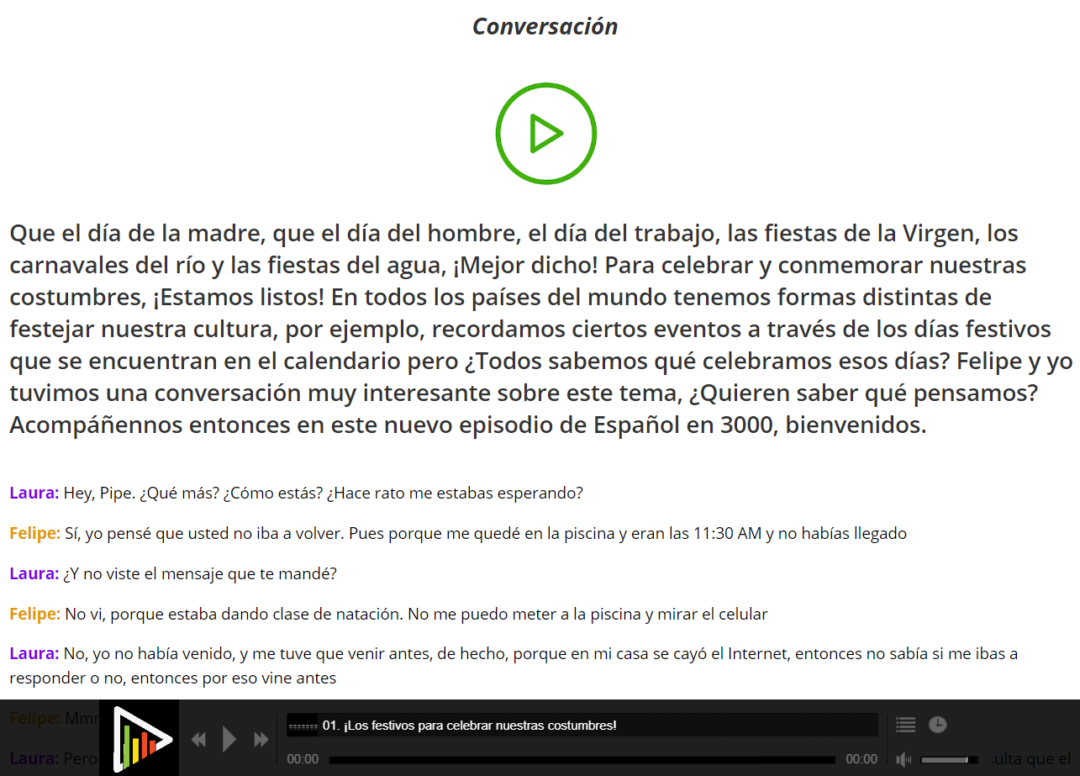Click the total duration time on right
This screenshot has height=776, width=1080.
click(x=861, y=760)
